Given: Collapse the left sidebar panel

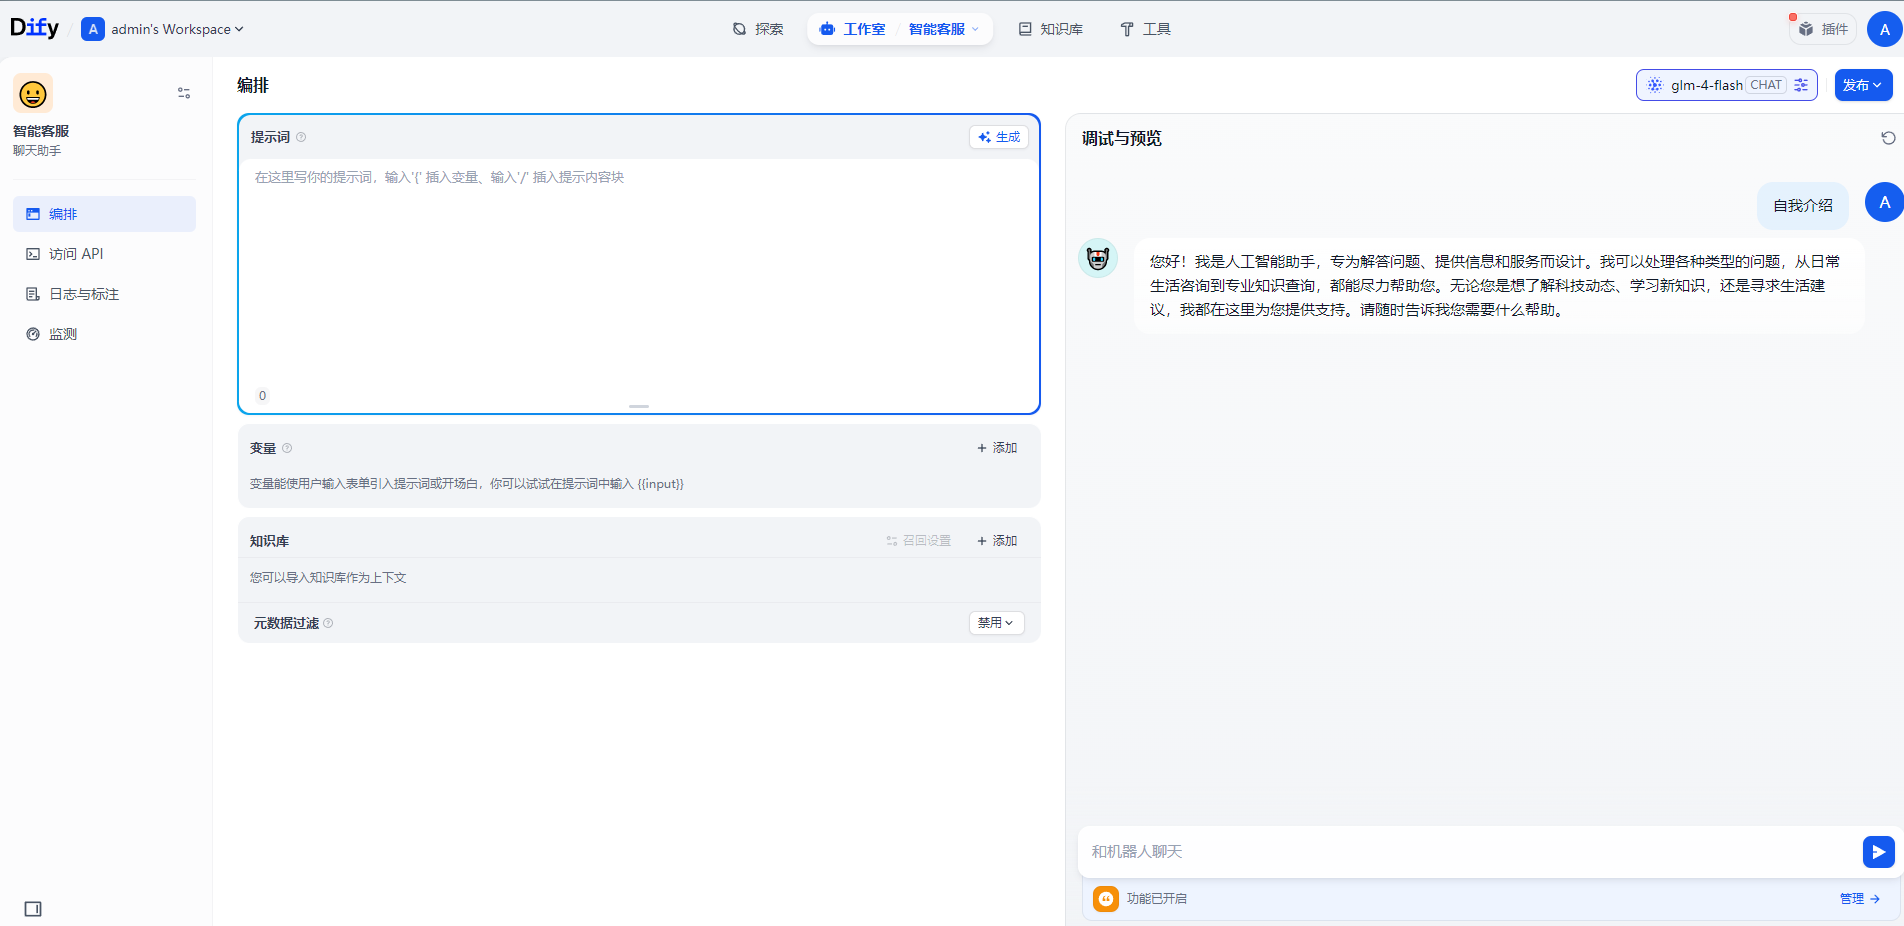Looking at the screenshot, I should point(33,909).
